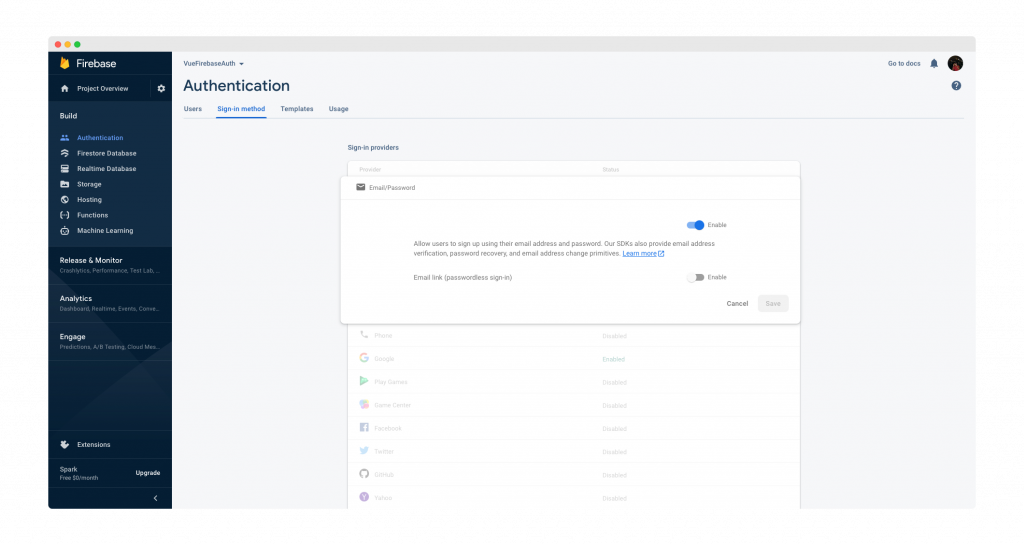Click the Upgrade plan button

tap(148, 473)
